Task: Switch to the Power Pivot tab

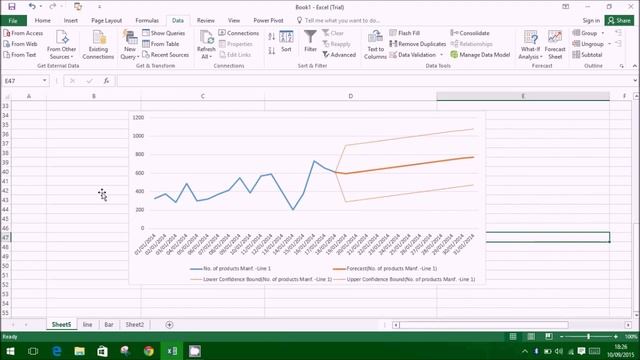Action: (268, 20)
